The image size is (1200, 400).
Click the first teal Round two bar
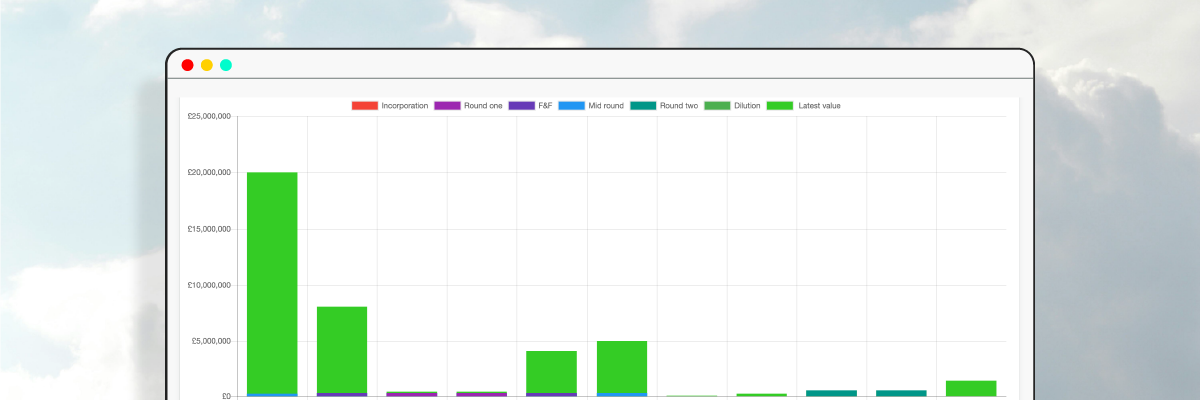click(832, 393)
